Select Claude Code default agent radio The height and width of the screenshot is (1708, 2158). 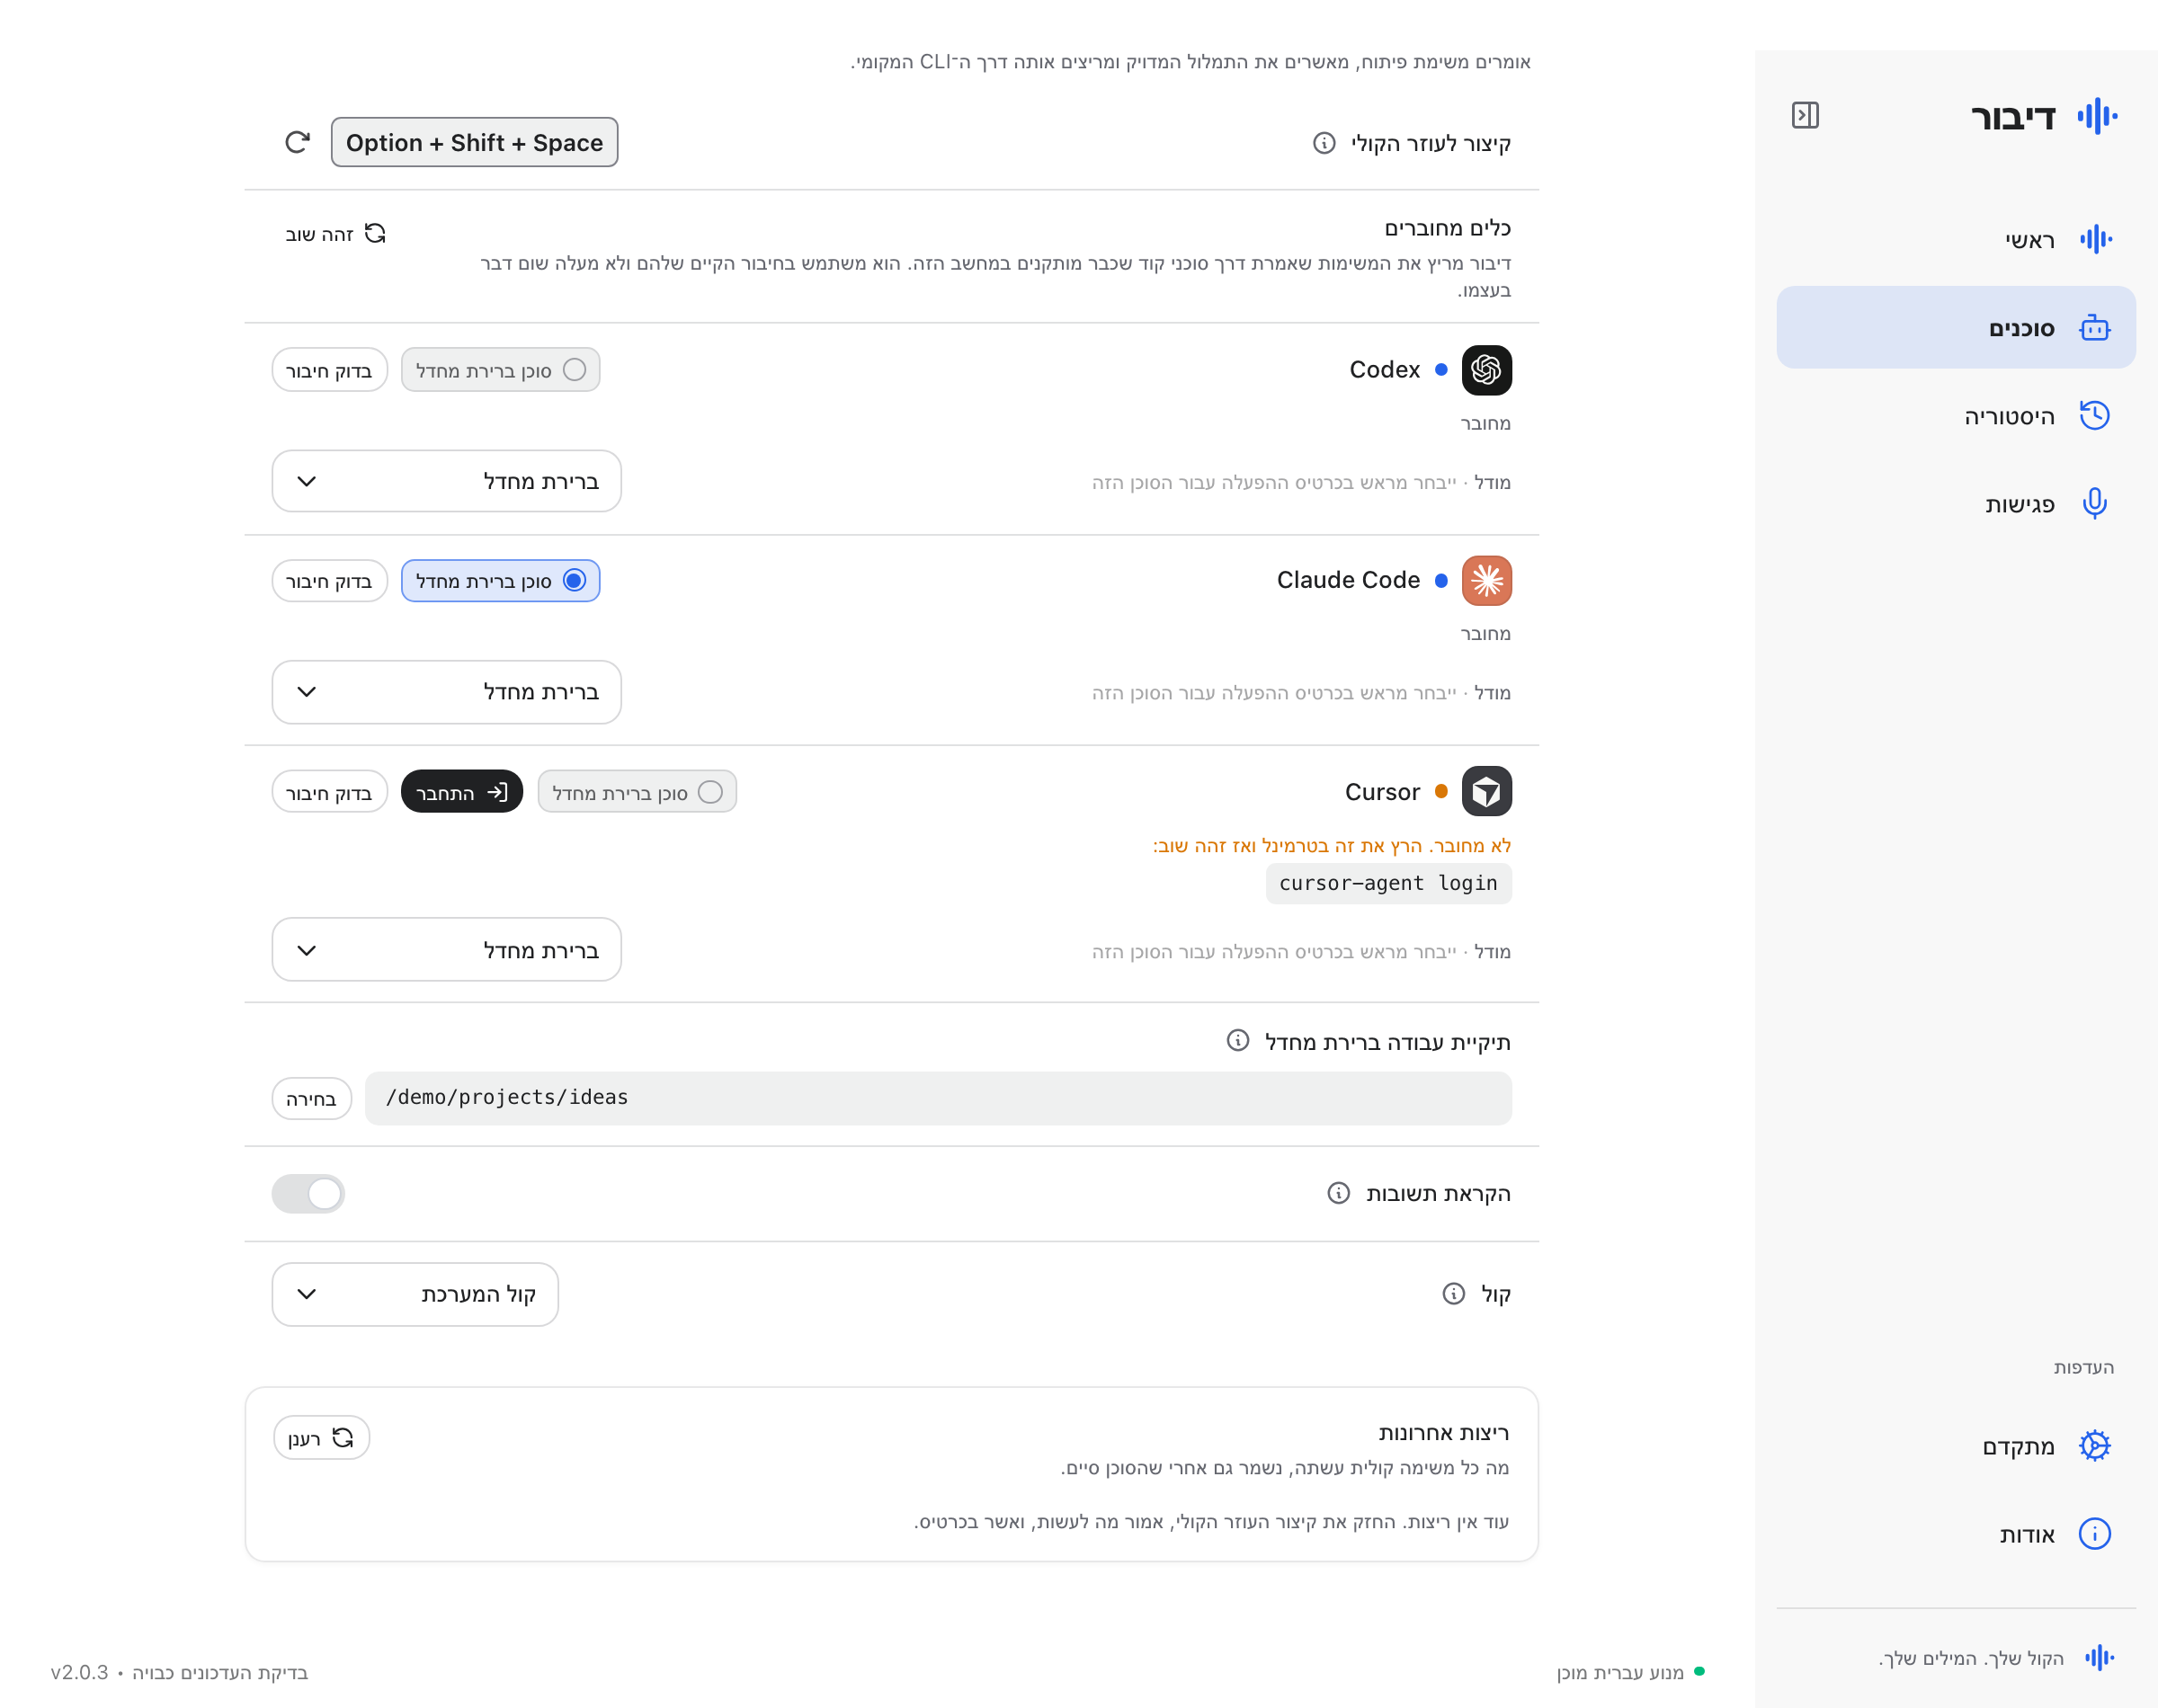[x=500, y=580]
